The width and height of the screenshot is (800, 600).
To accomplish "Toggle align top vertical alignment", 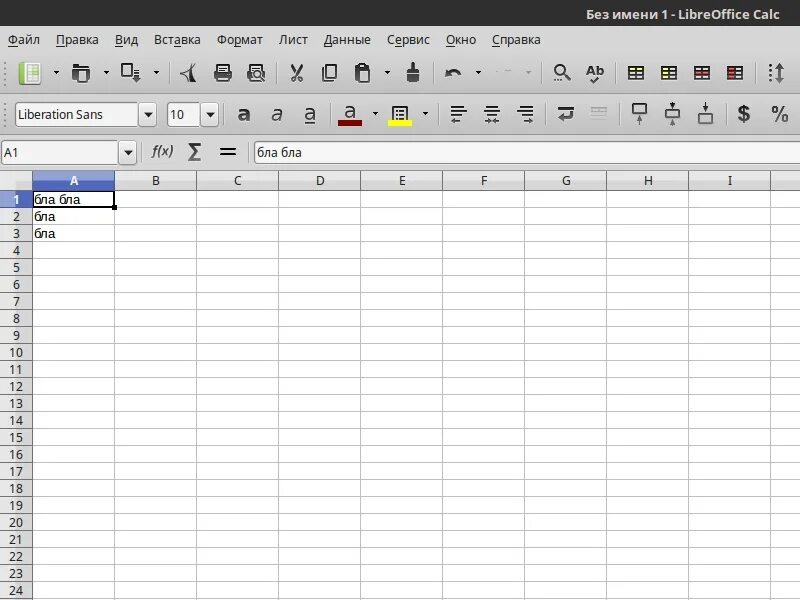I will click(639, 114).
